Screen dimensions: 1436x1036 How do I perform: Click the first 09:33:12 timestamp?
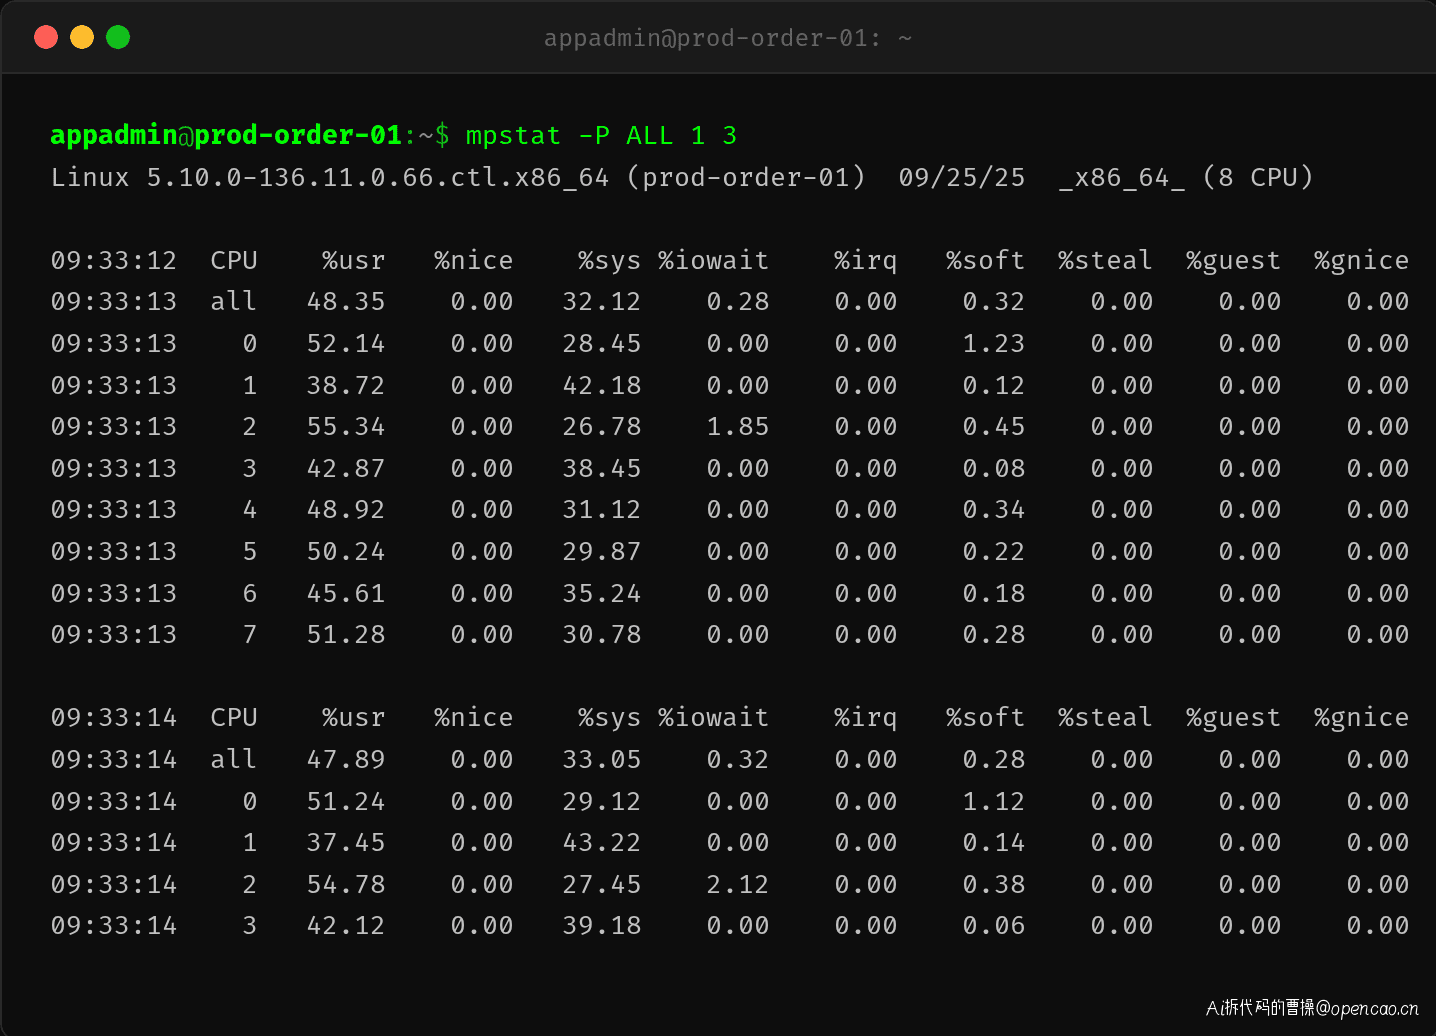pos(113,260)
